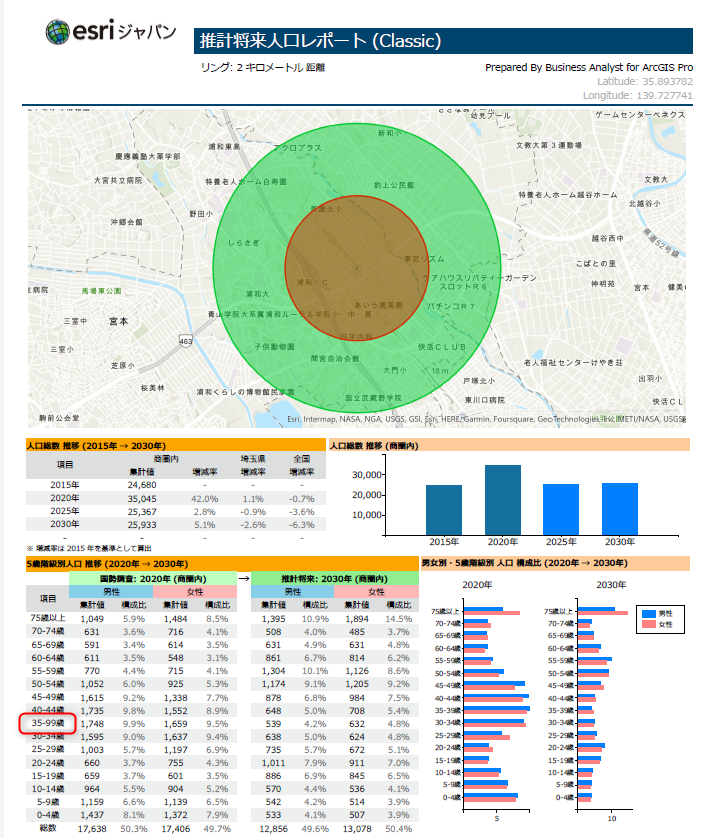Click the 浦和大 label on the map

pyautogui.click(x=257, y=294)
